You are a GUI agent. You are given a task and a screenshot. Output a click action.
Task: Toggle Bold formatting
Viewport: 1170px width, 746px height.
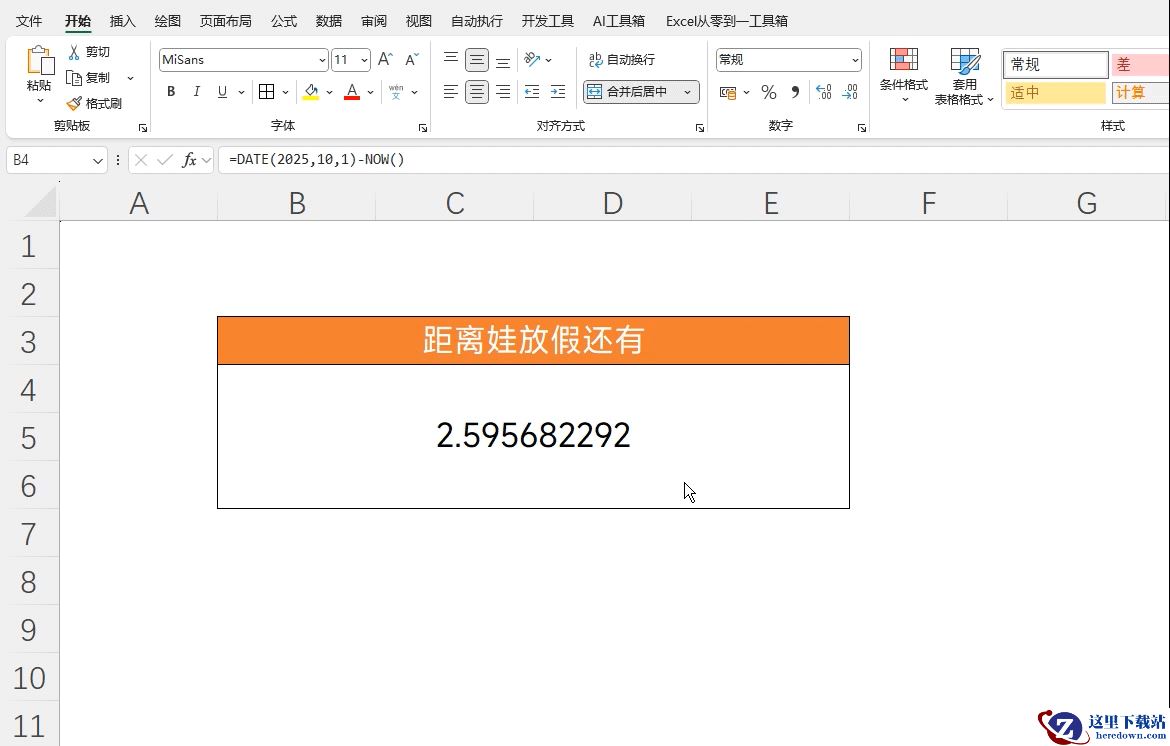point(171,92)
